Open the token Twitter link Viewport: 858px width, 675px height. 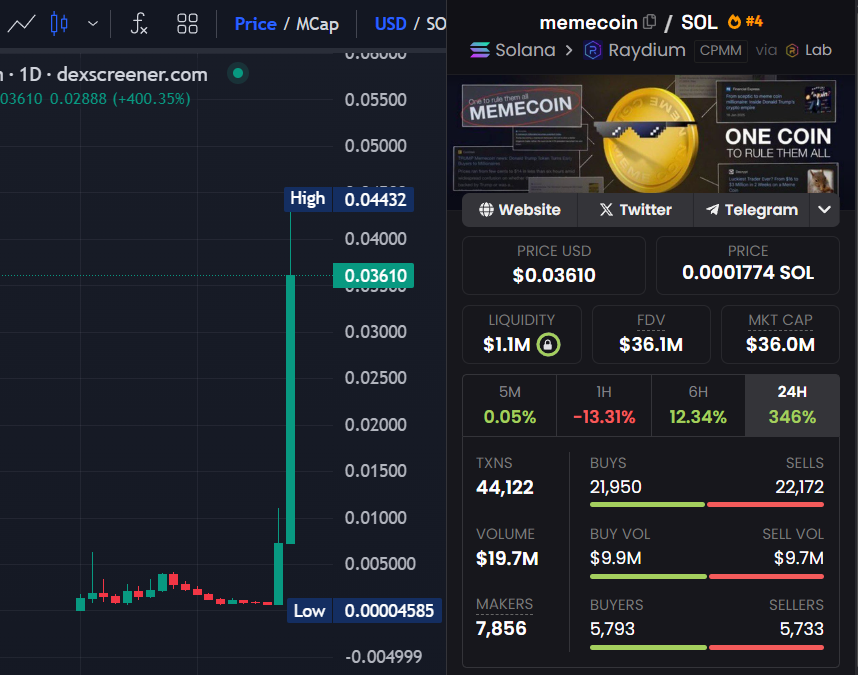click(x=635, y=210)
